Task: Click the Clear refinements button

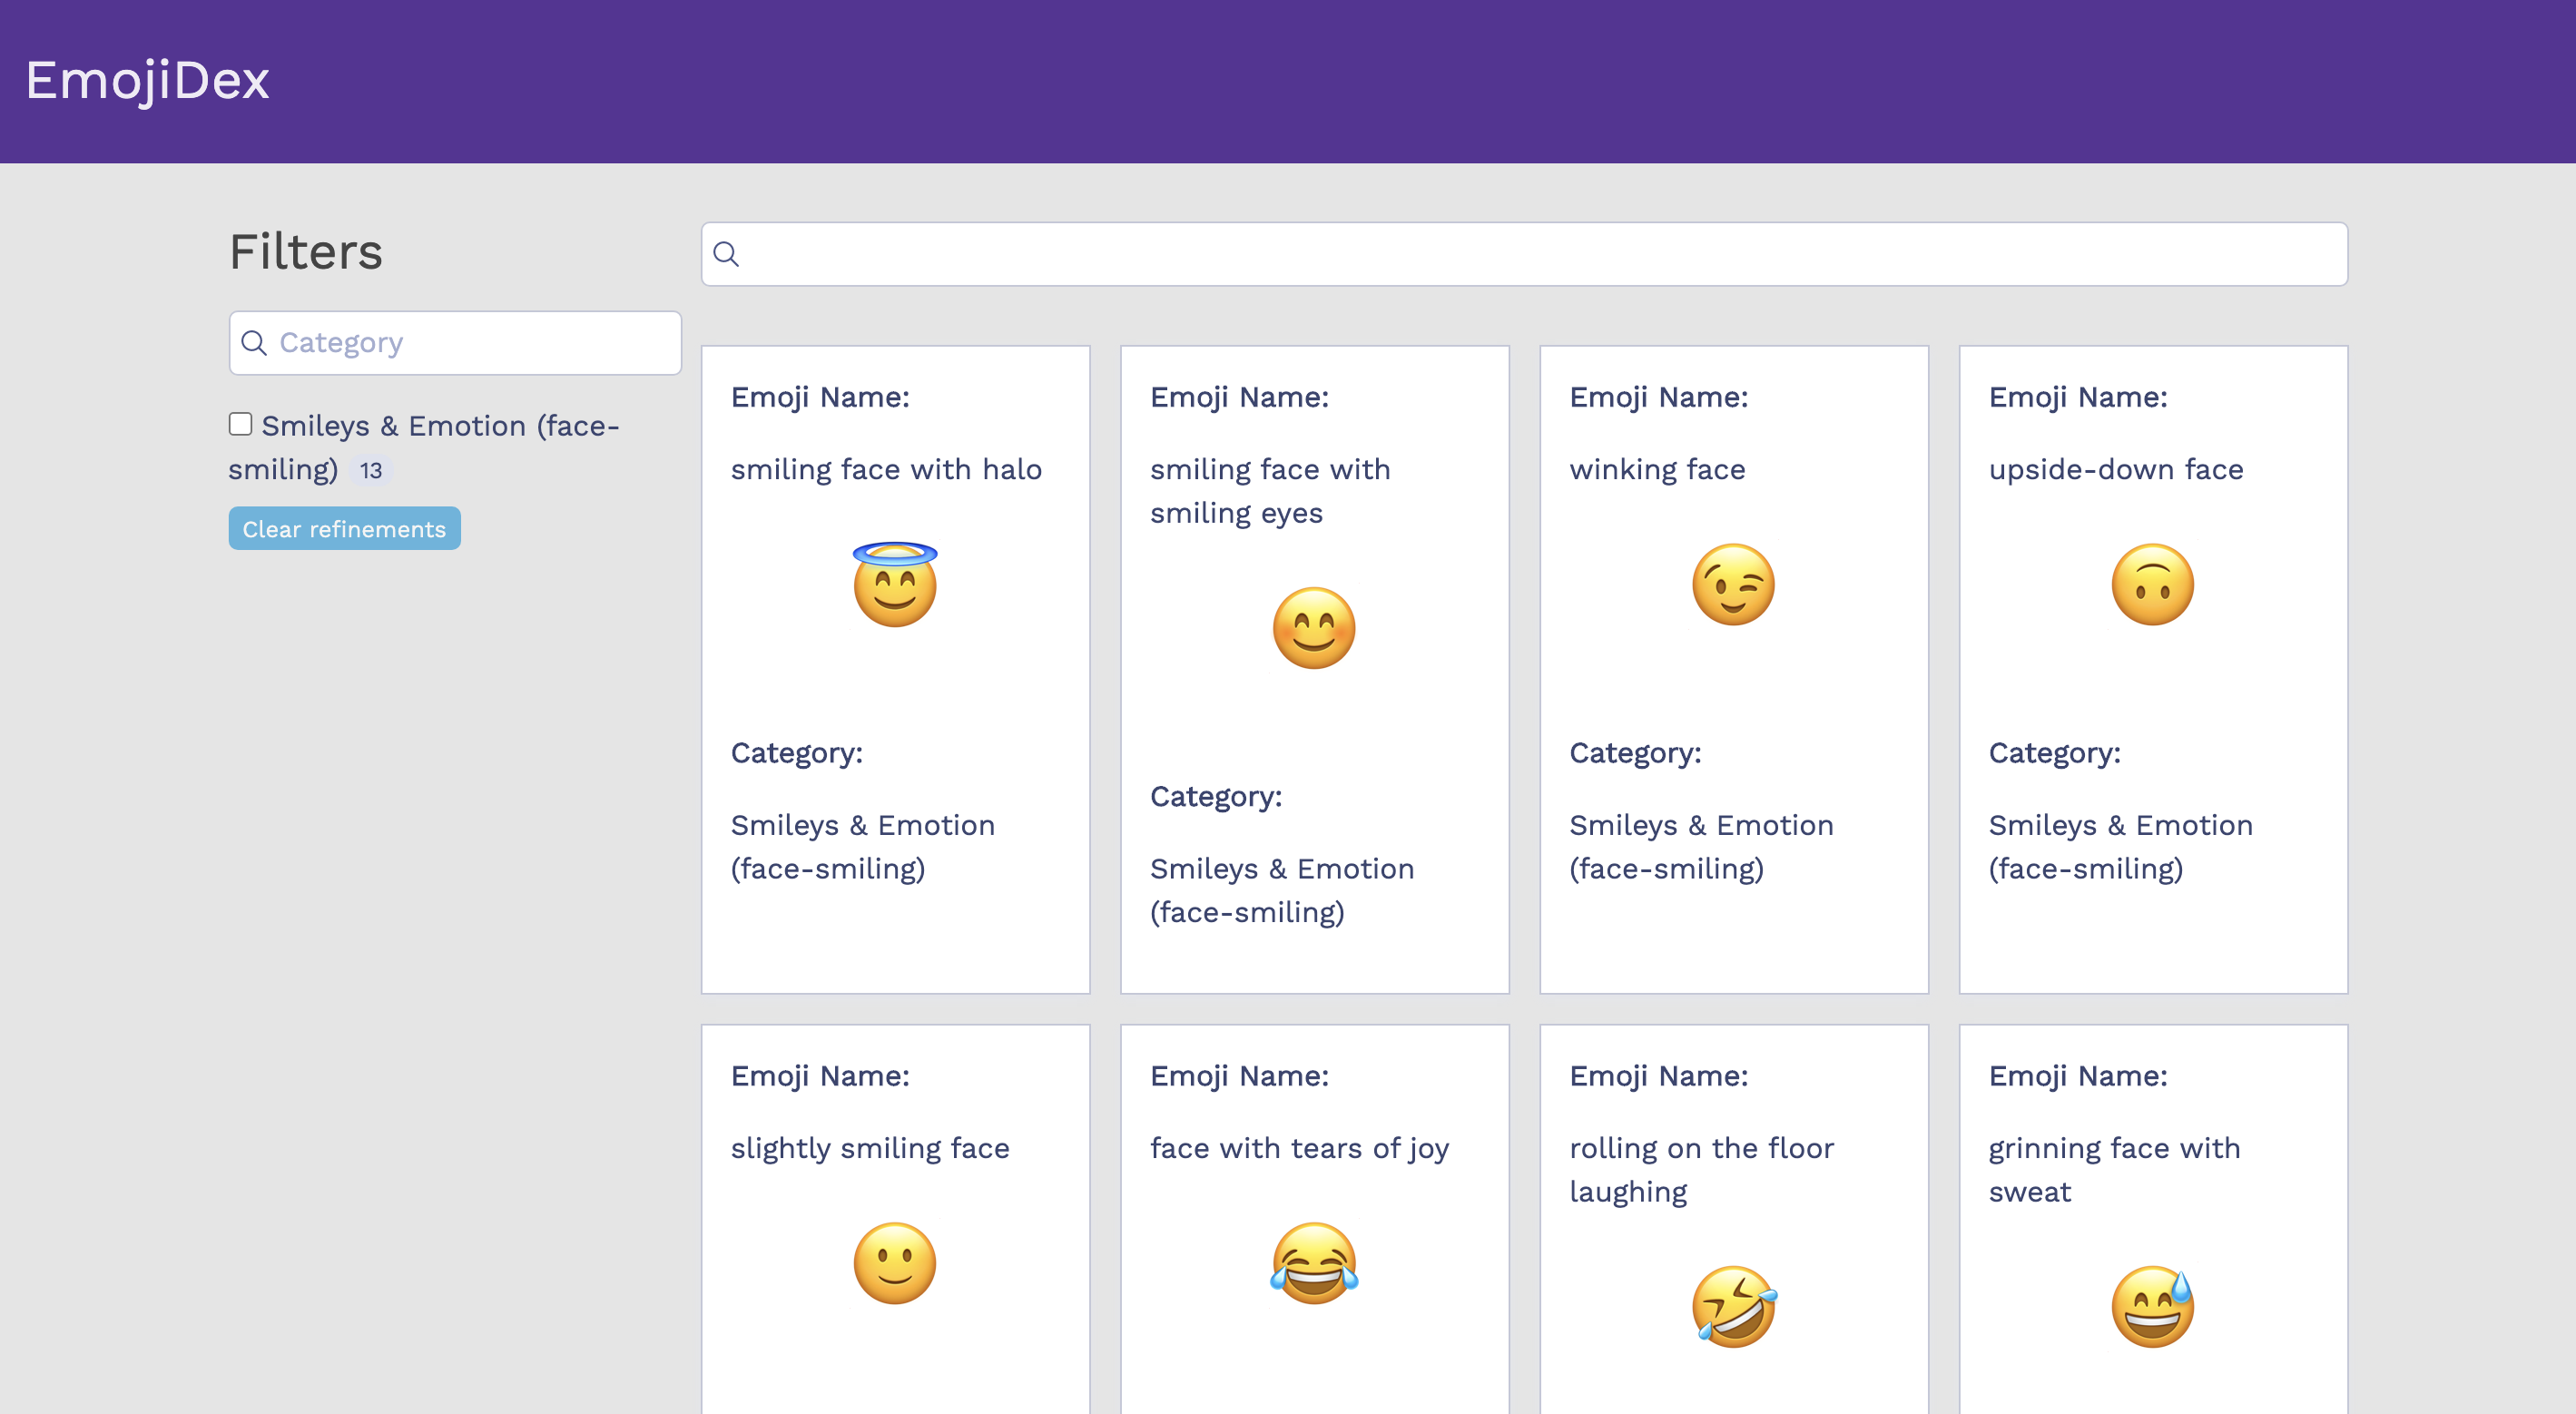Action: 344,528
